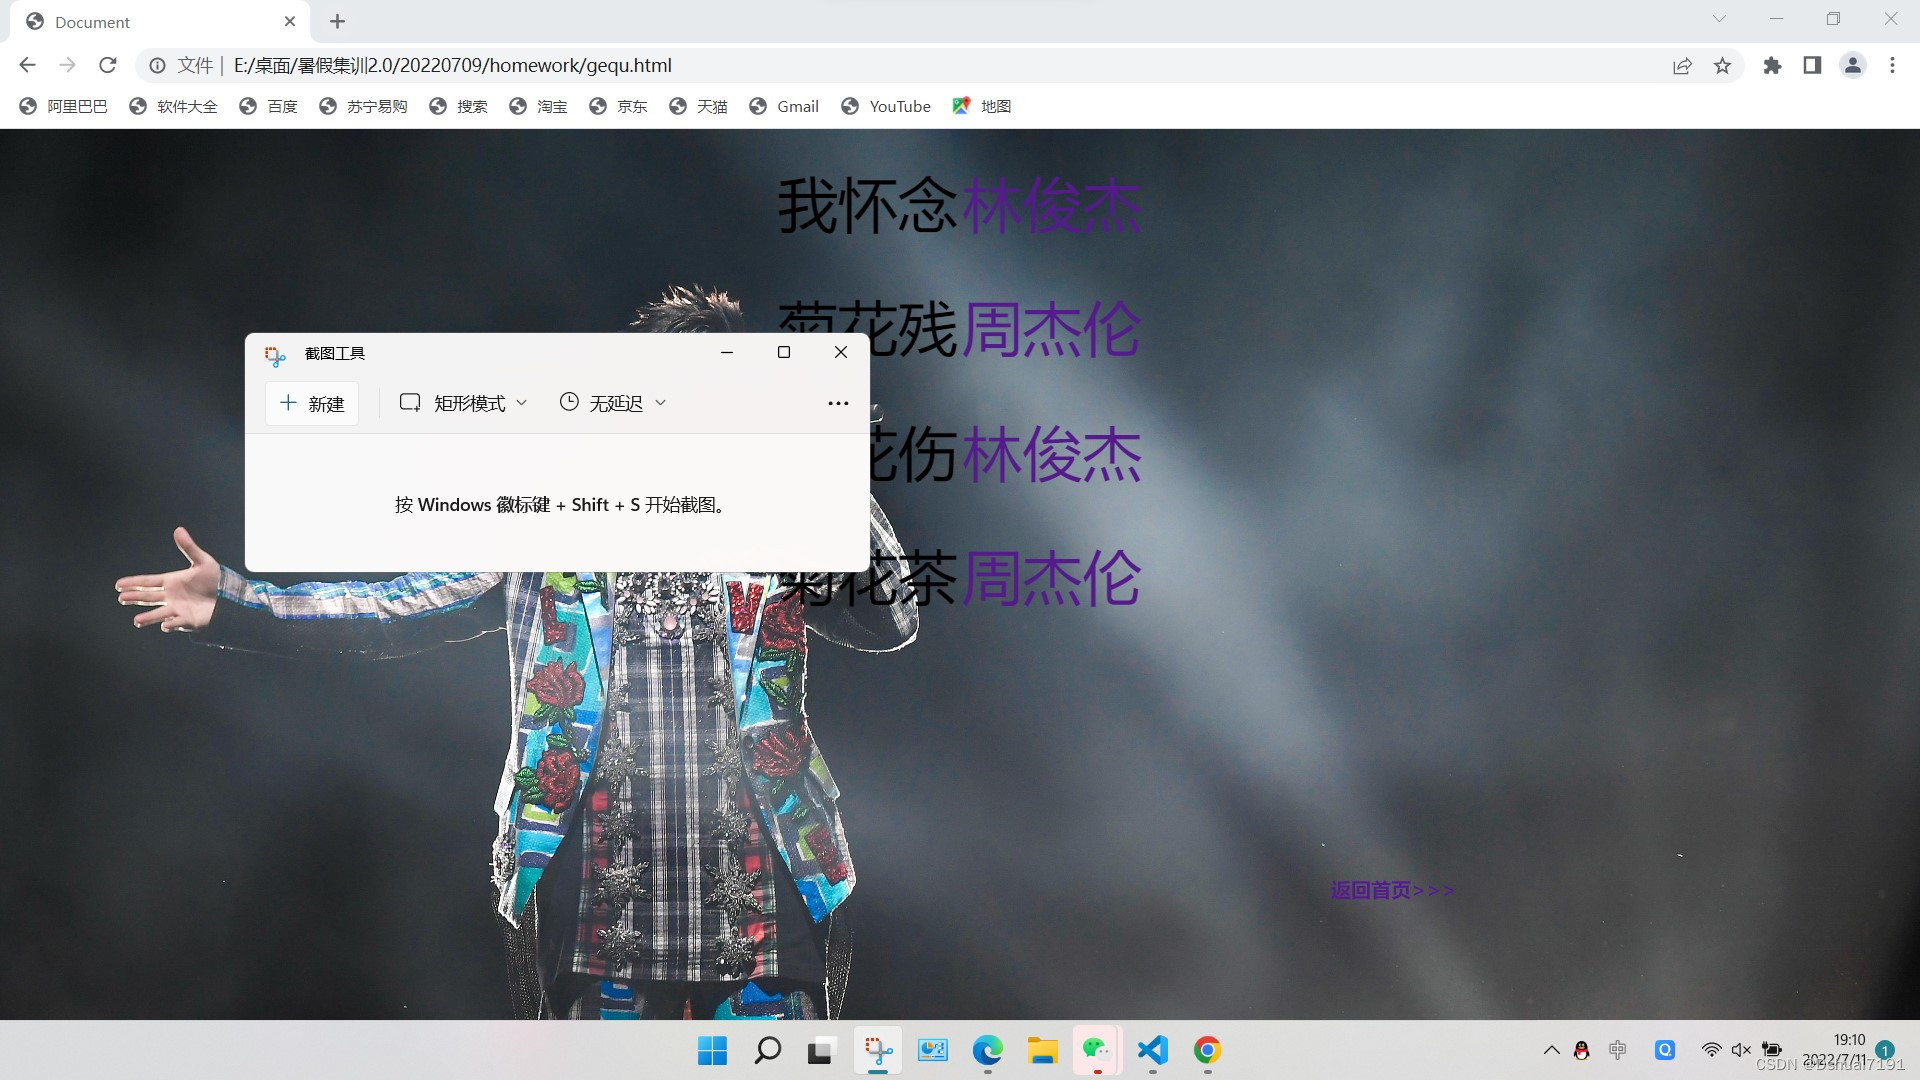This screenshot has height=1080, width=1920.
Task: Open the Chrome extensions puzzle icon
Action: pyautogui.click(x=1772, y=66)
